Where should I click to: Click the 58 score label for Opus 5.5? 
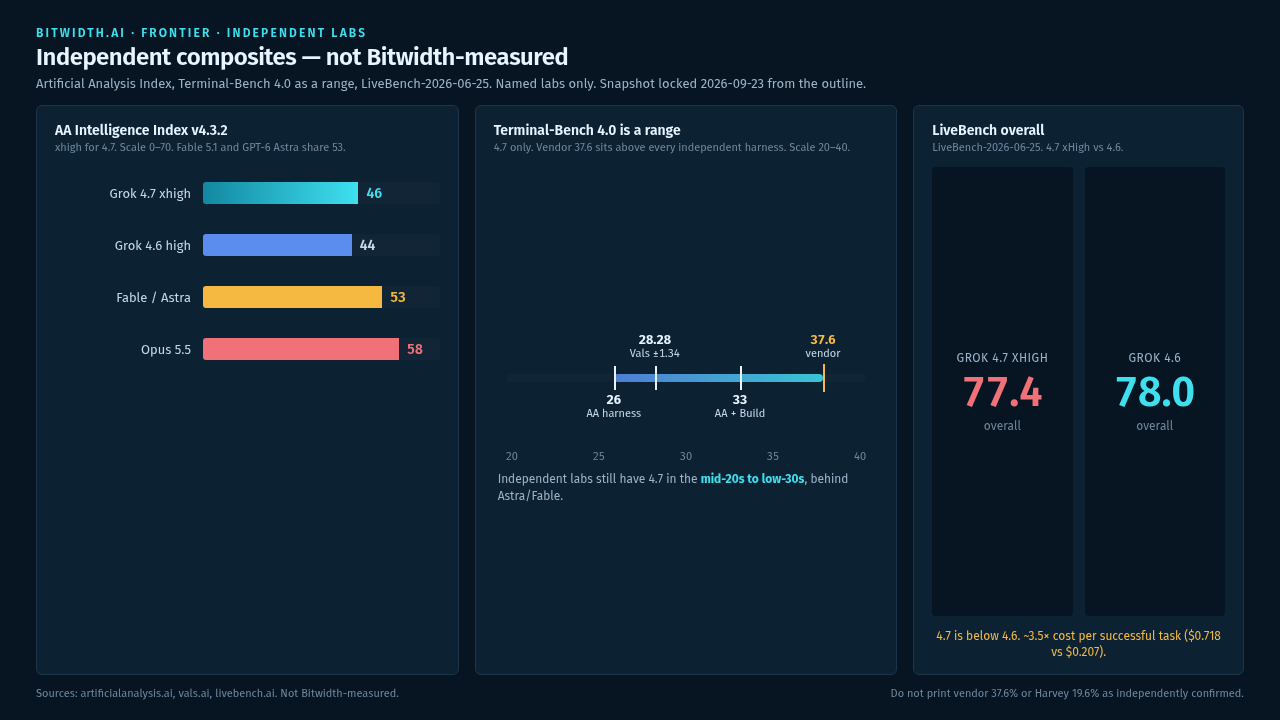pyautogui.click(x=415, y=349)
